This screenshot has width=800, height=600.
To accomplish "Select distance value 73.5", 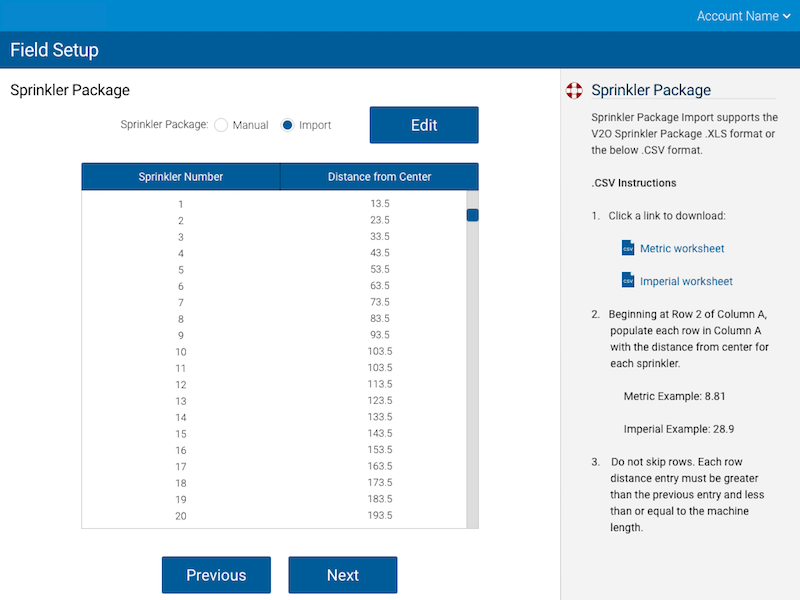I will click(380, 302).
